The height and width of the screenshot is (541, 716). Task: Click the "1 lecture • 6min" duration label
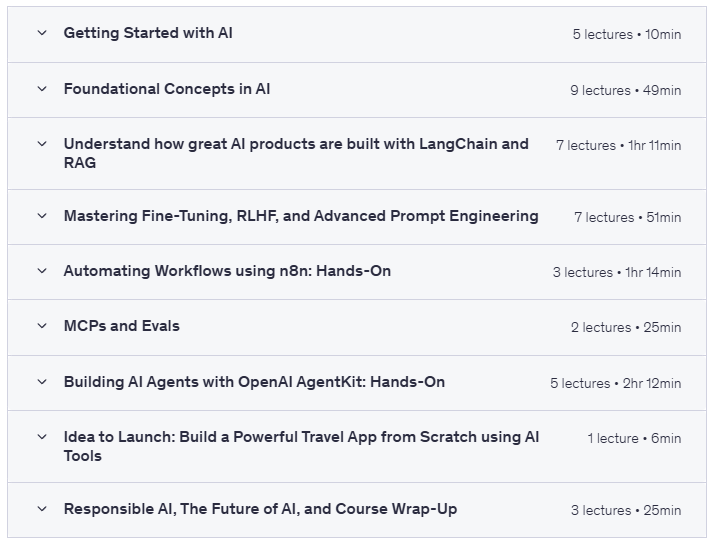[x=634, y=438]
